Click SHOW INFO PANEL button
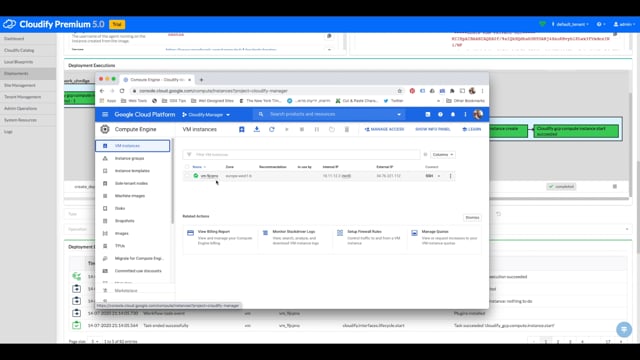The width and height of the screenshot is (640, 360). click(x=433, y=129)
